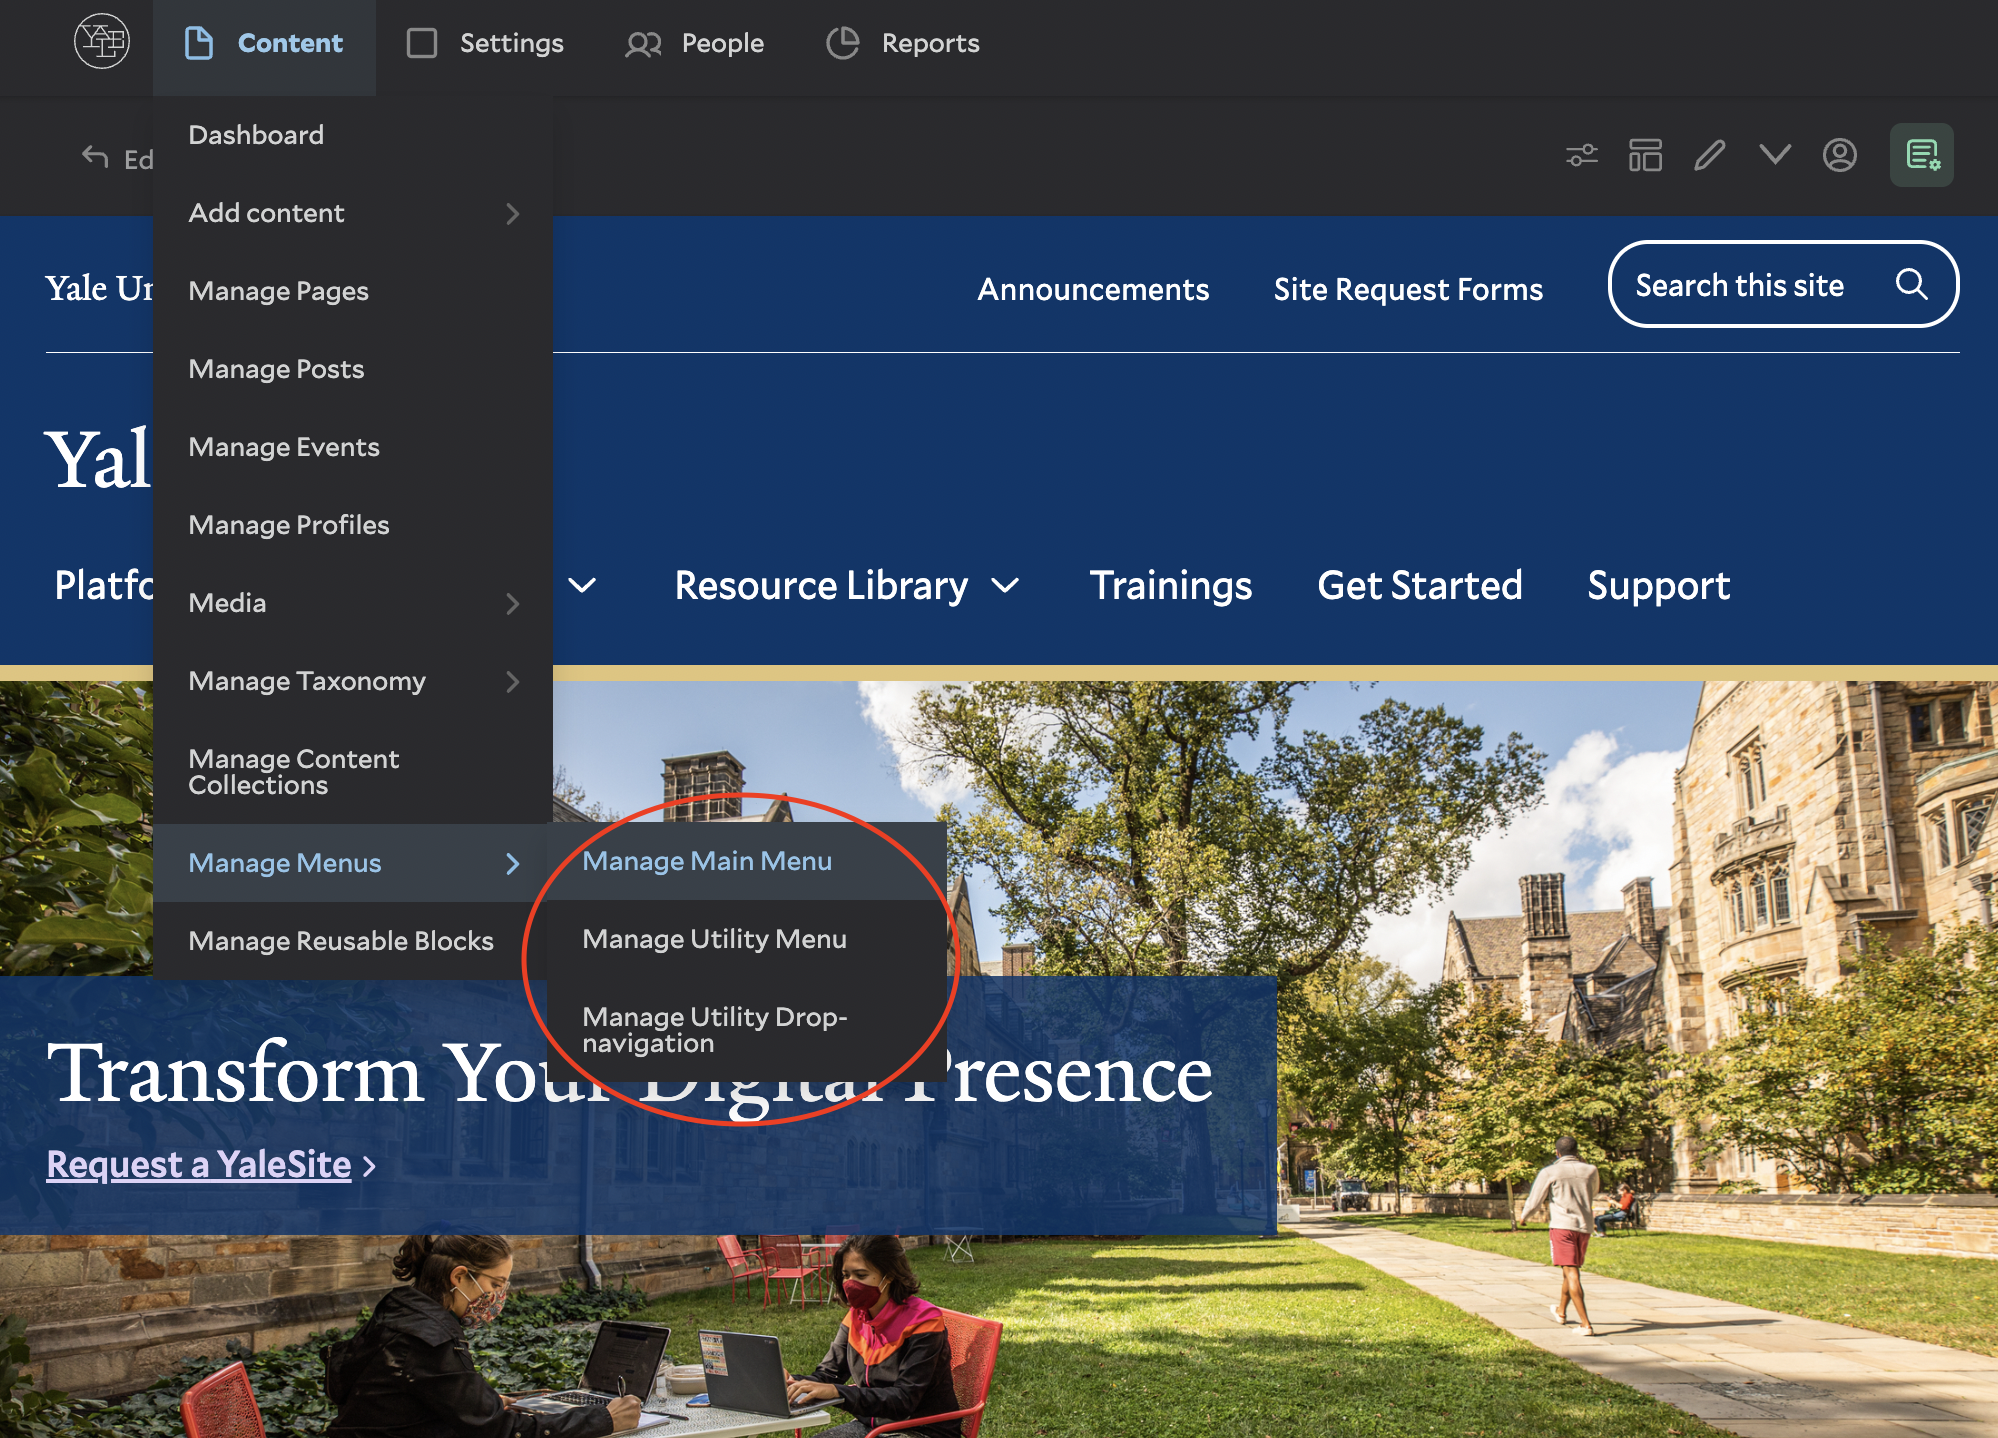This screenshot has width=1998, height=1438.
Task: Click the Search this site field
Action: pyautogui.click(x=1783, y=284)
